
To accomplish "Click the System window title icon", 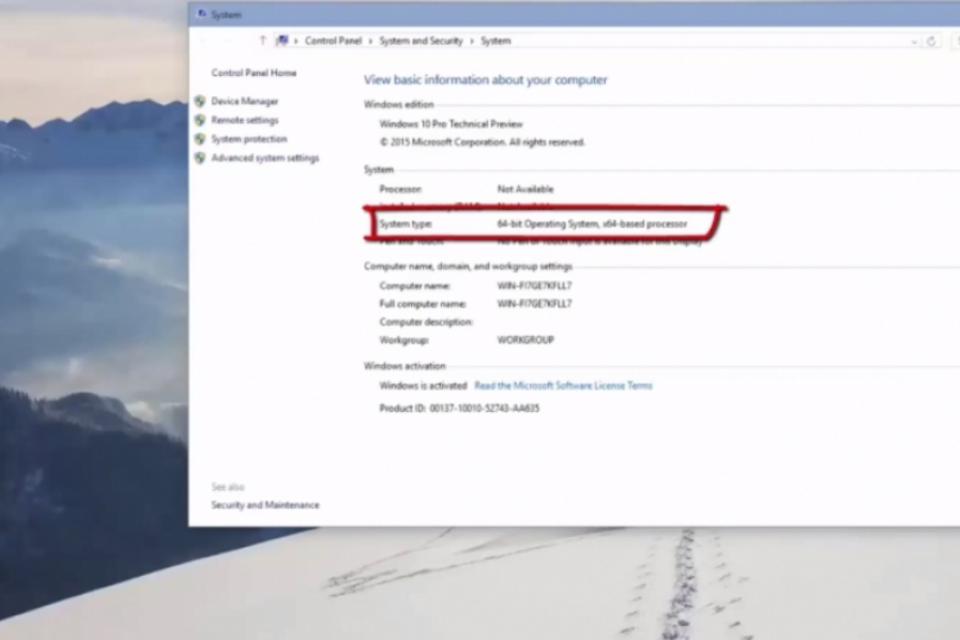I will [x=201, y=14].
